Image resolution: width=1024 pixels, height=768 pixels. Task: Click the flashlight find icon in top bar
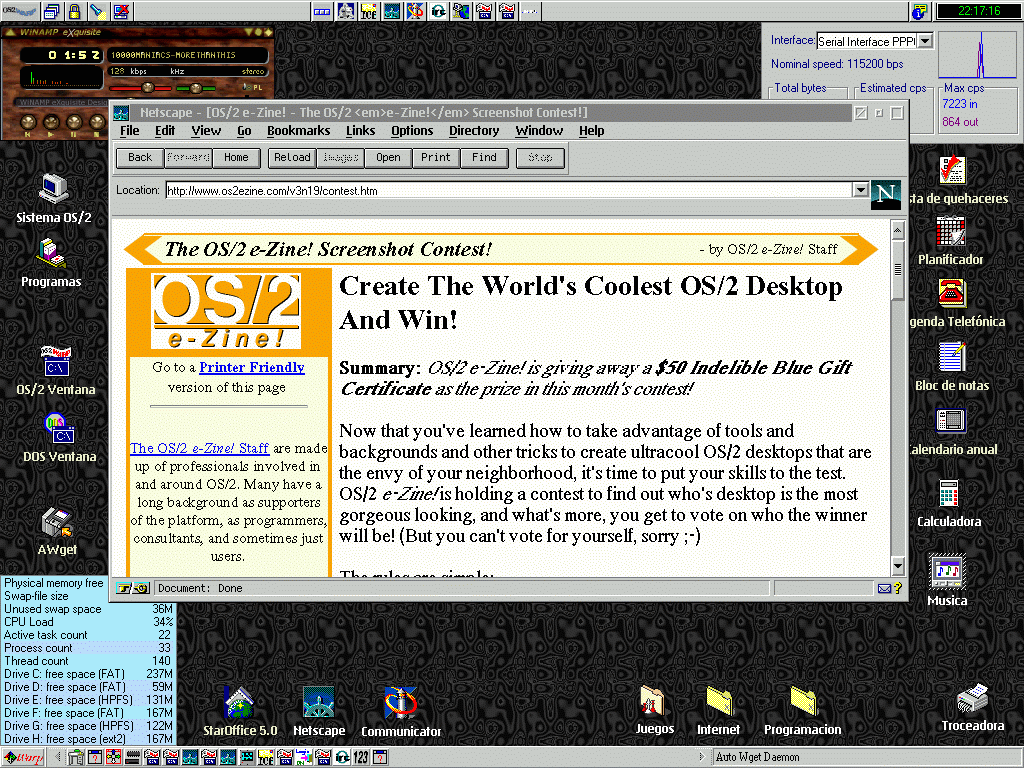point(98,11)
